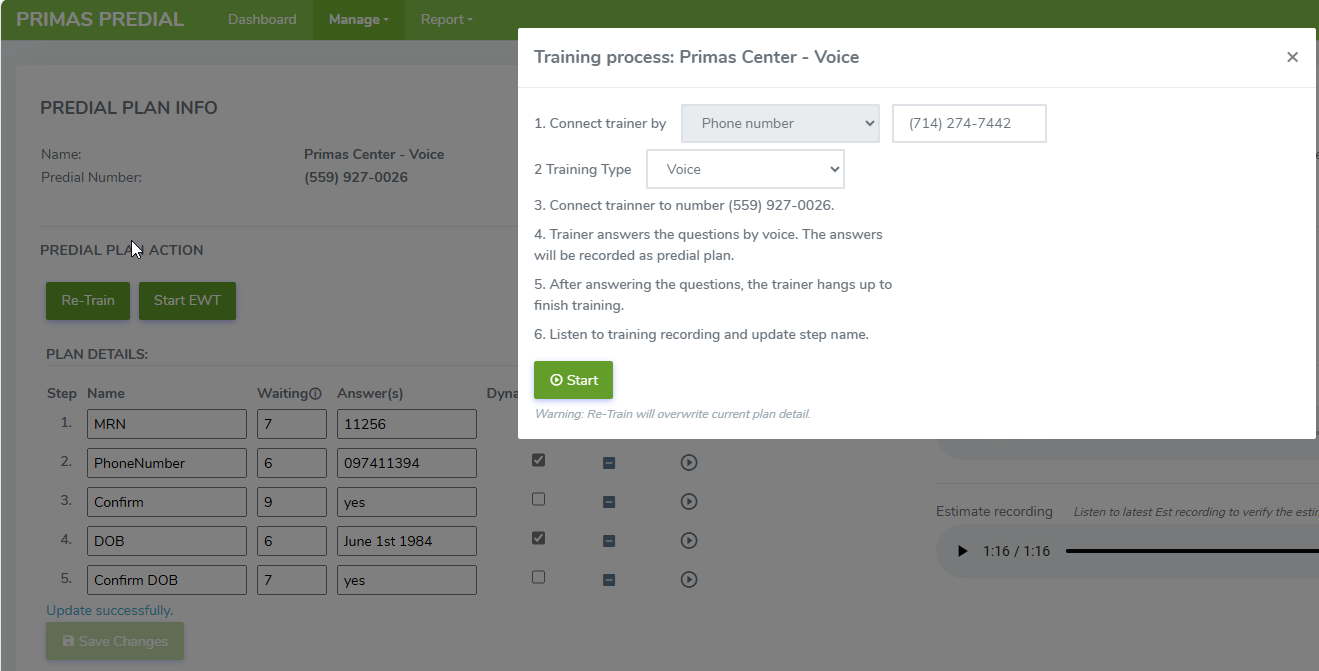
Task: Play the Confirm DOB step recording
Action: tap(688, 579)
